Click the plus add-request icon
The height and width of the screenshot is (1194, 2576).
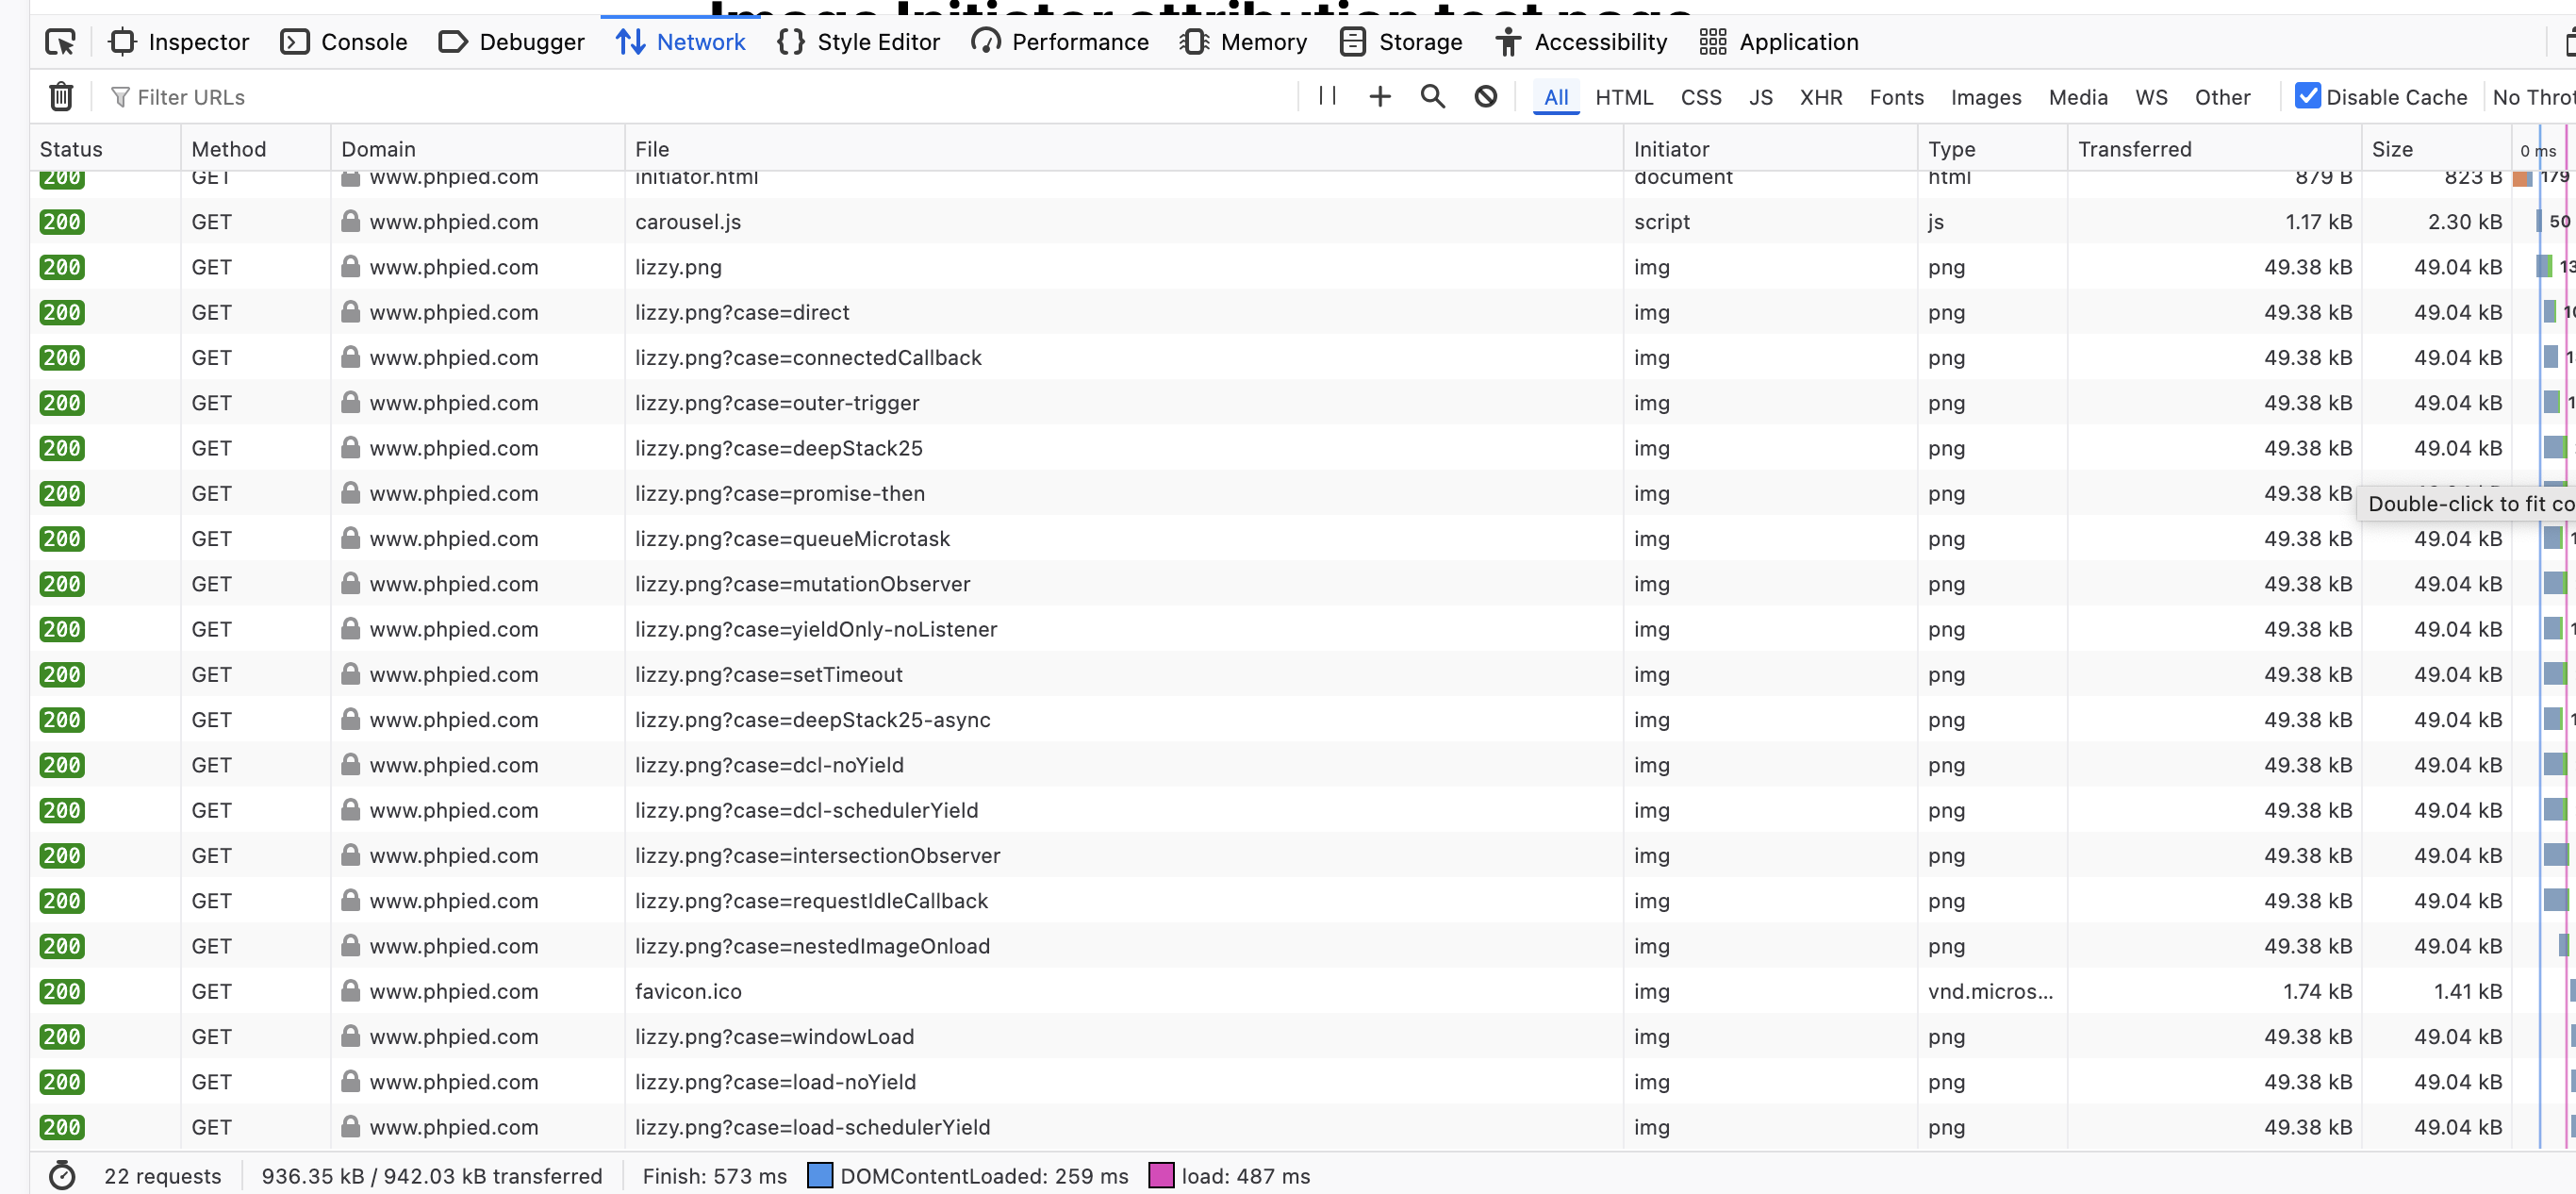point(1380,97)
